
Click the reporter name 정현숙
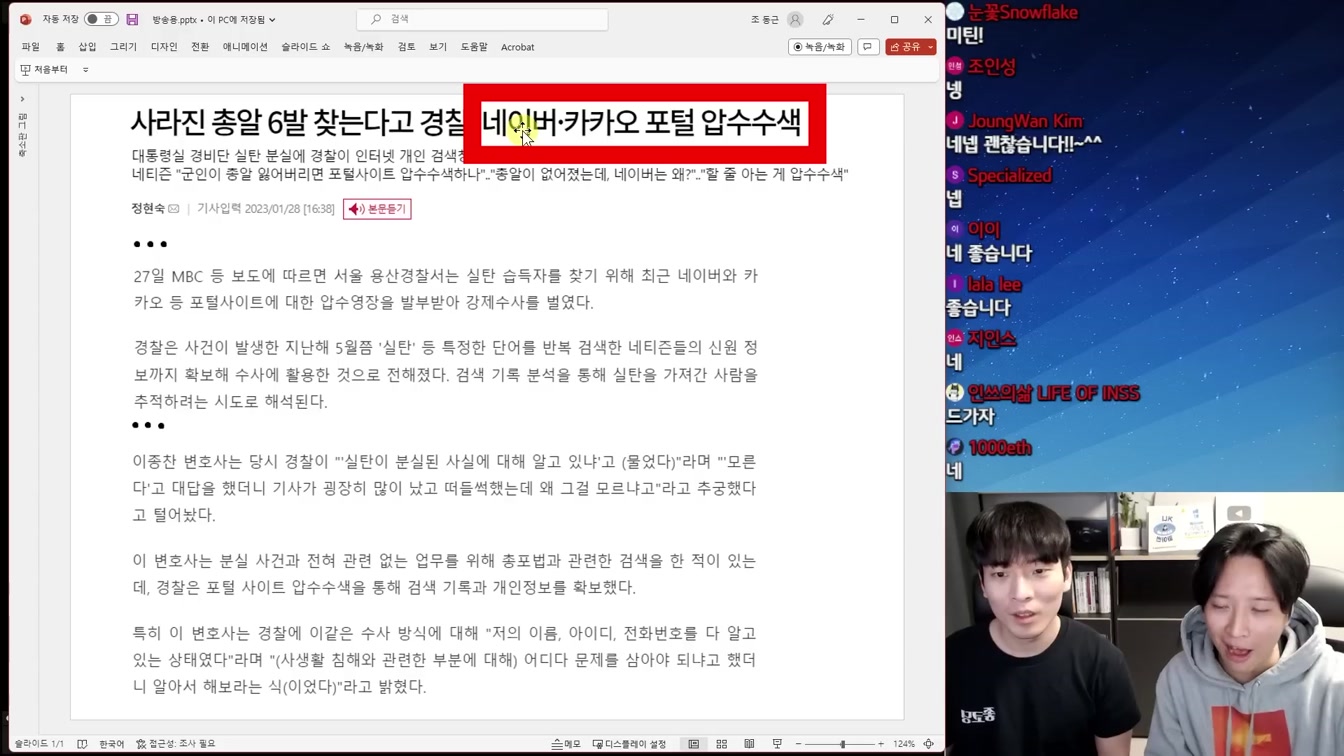[x=148, y=209]
